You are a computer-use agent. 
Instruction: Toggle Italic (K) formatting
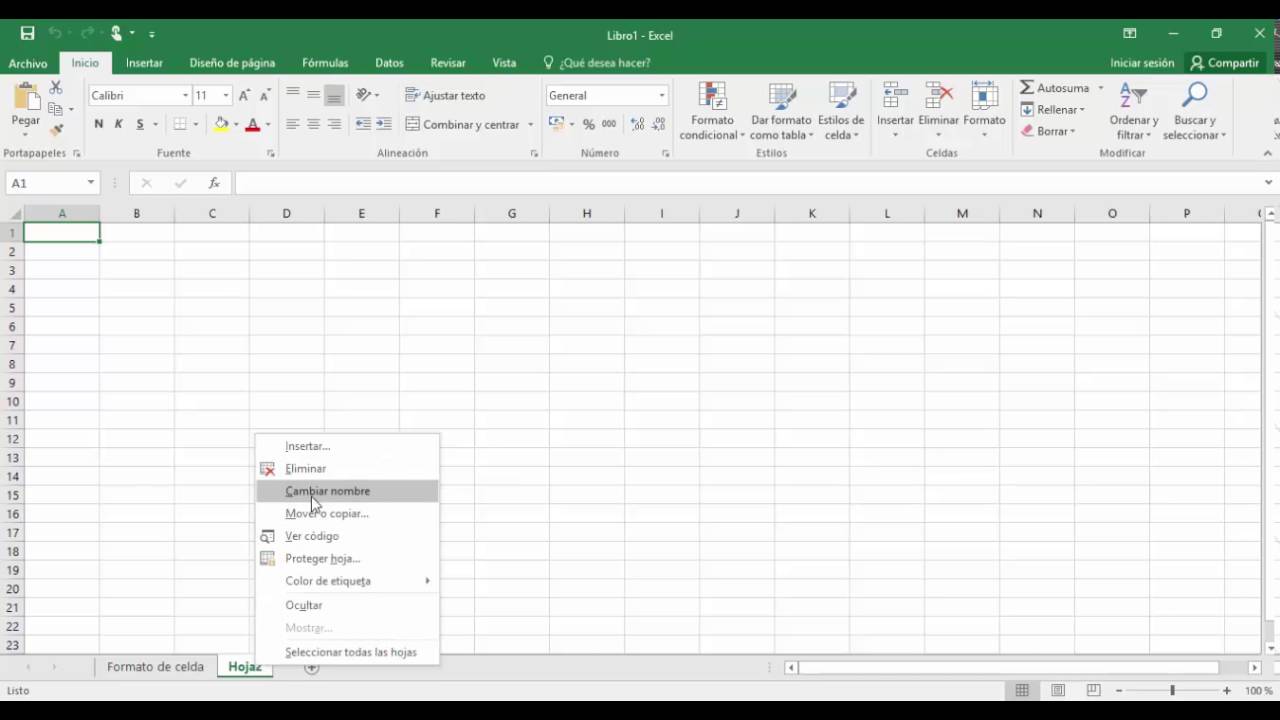click(x=118, y=124)
